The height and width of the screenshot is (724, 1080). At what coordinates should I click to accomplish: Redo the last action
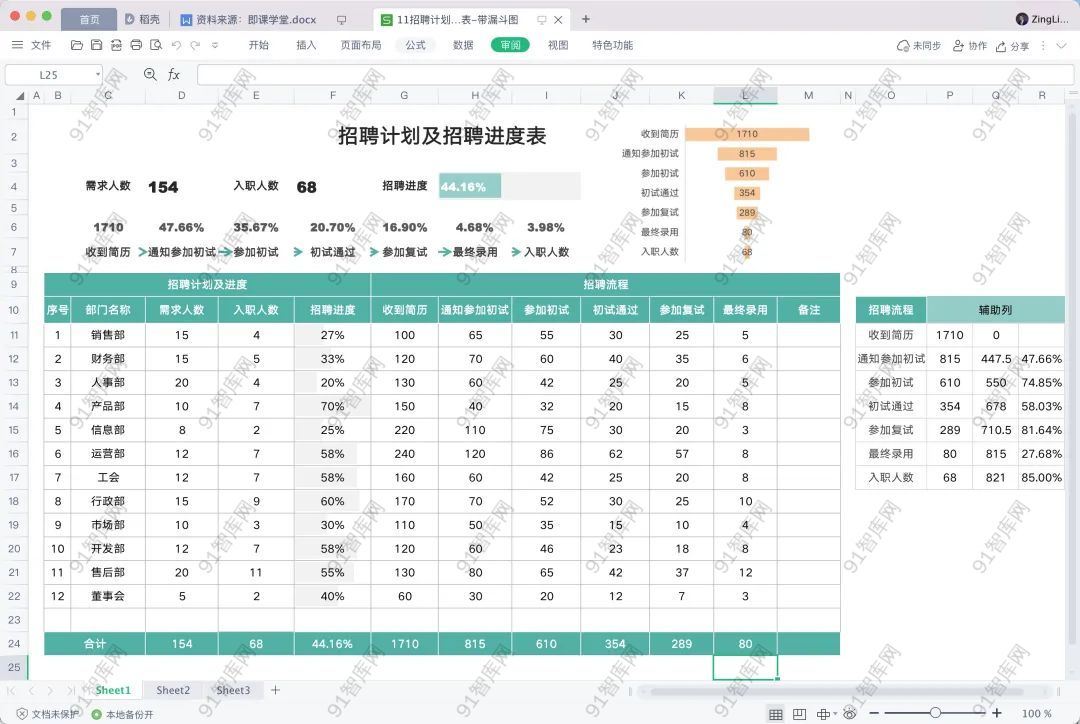point(195,45)
